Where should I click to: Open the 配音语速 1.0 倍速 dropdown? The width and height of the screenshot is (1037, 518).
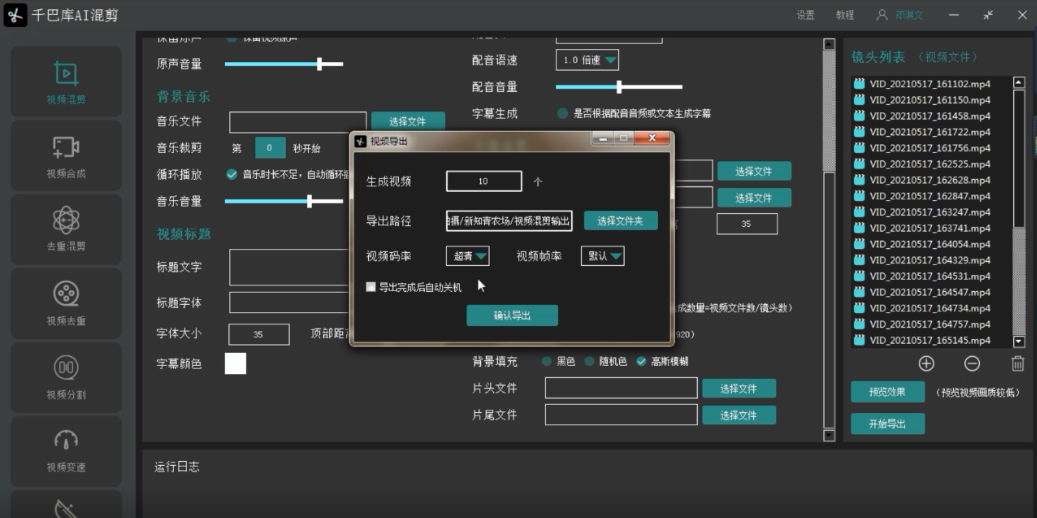tap(587, 60)
